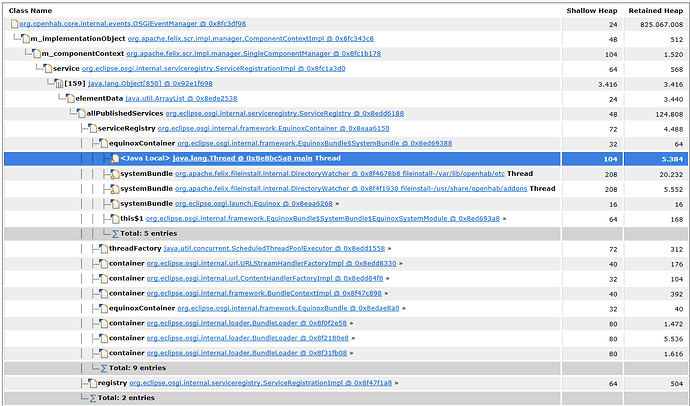Screen dimensions: 690x406
Task: Click the Object[850] array icon
Action: coord(59,84)
